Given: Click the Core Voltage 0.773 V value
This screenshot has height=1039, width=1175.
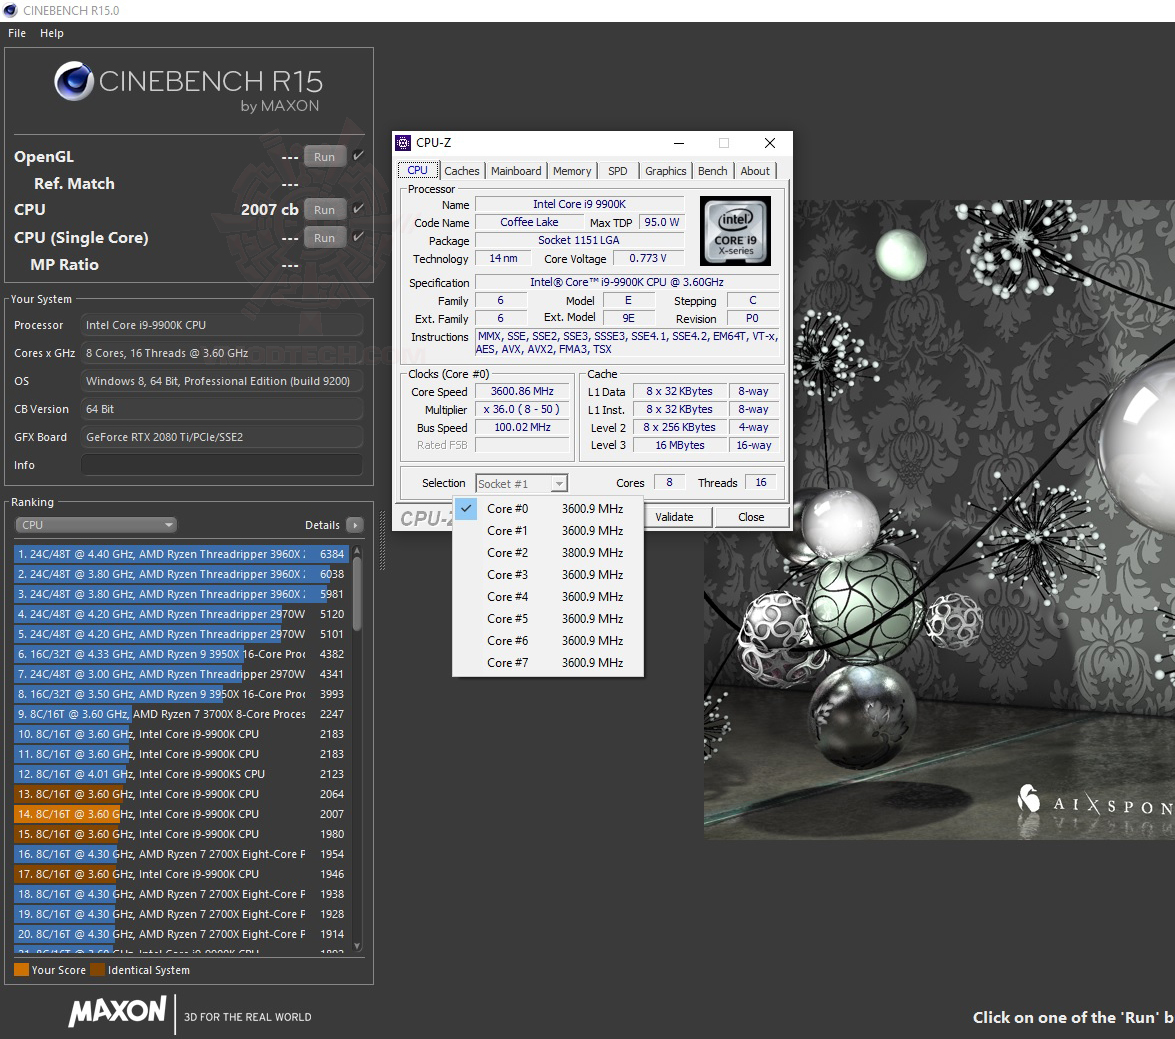Looking at the screenshot, I should [647, 258].
